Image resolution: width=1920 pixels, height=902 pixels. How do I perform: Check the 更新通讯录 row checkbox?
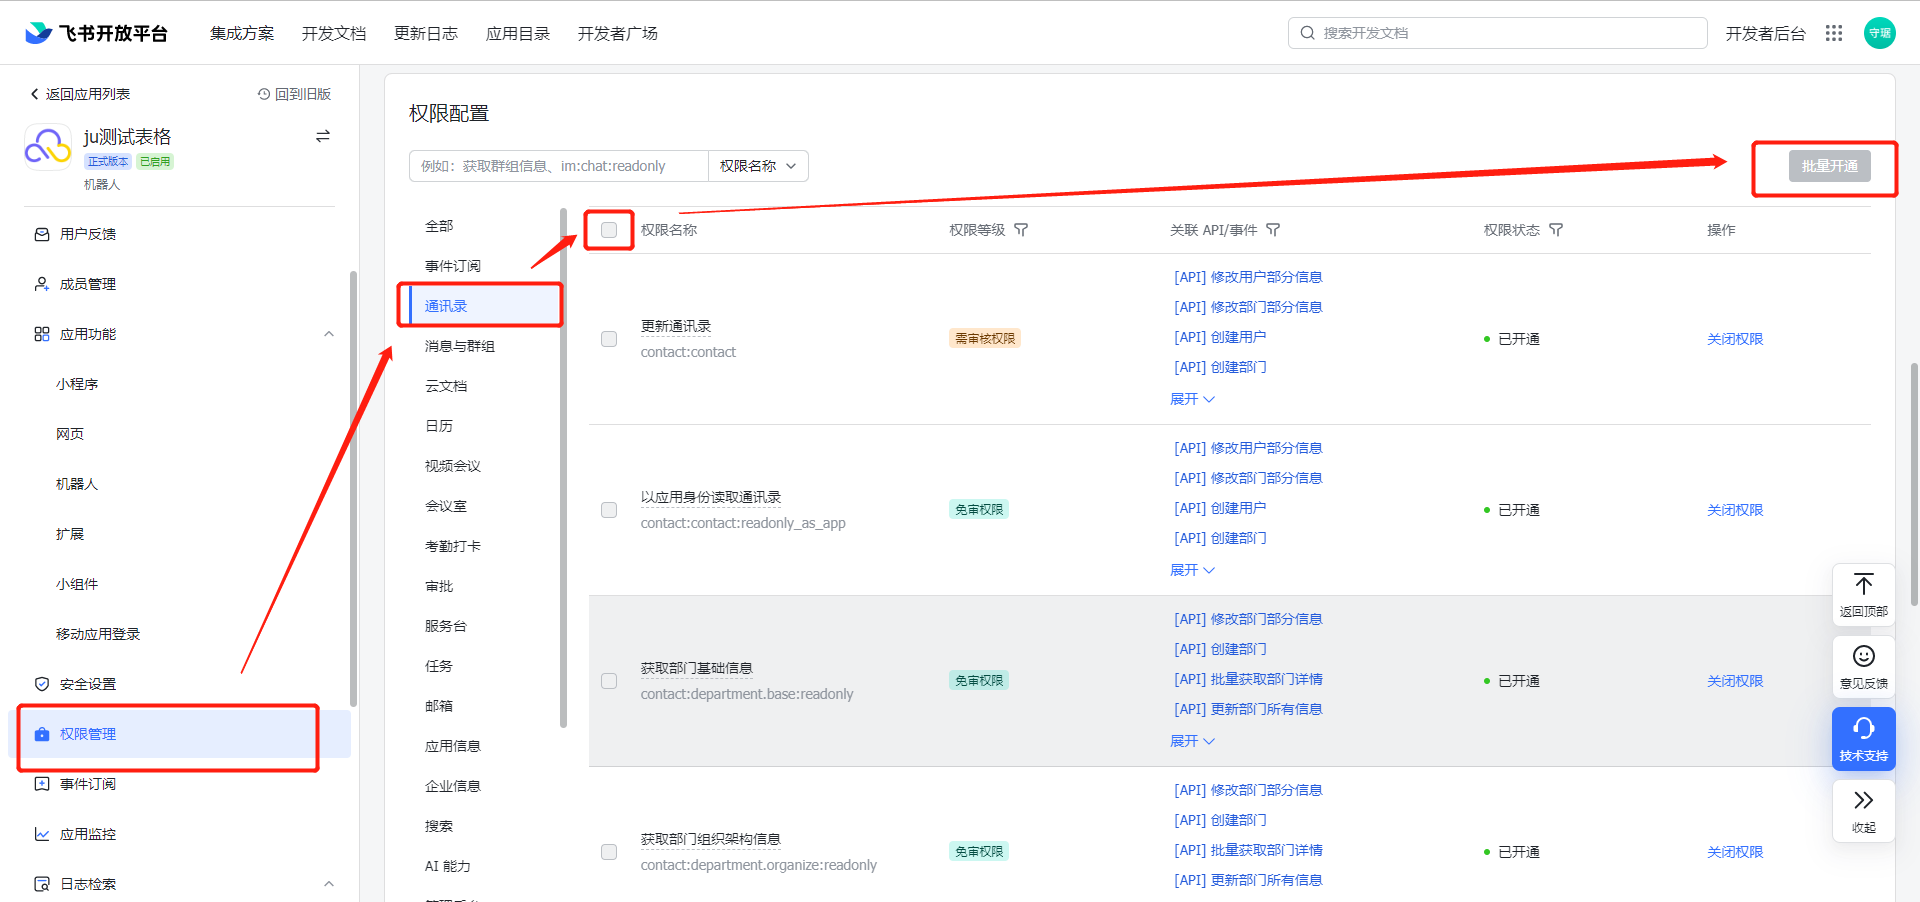pos(609,339)
